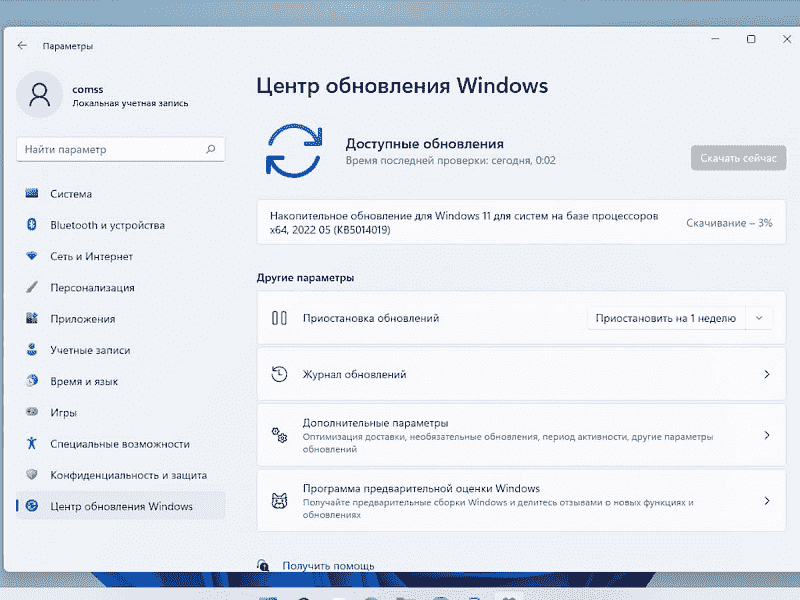Click the gears icon of Дополнительные параметры
Image resolution: width=800 pixels, height=600 pixels.
(x=279, y=435)
